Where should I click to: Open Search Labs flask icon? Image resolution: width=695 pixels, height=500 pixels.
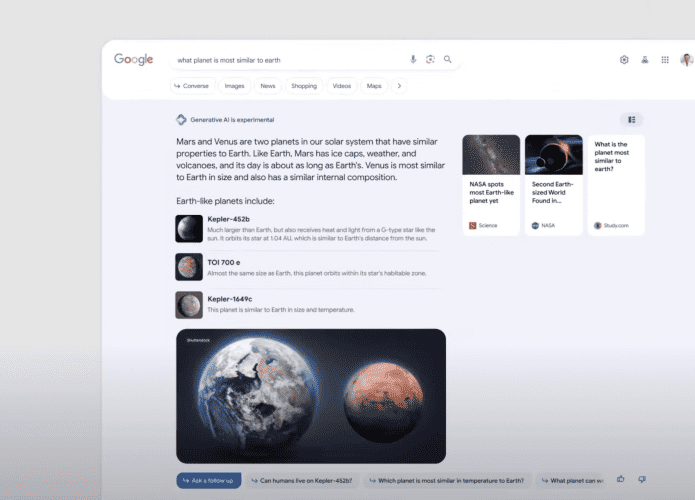tap(645, 60)
